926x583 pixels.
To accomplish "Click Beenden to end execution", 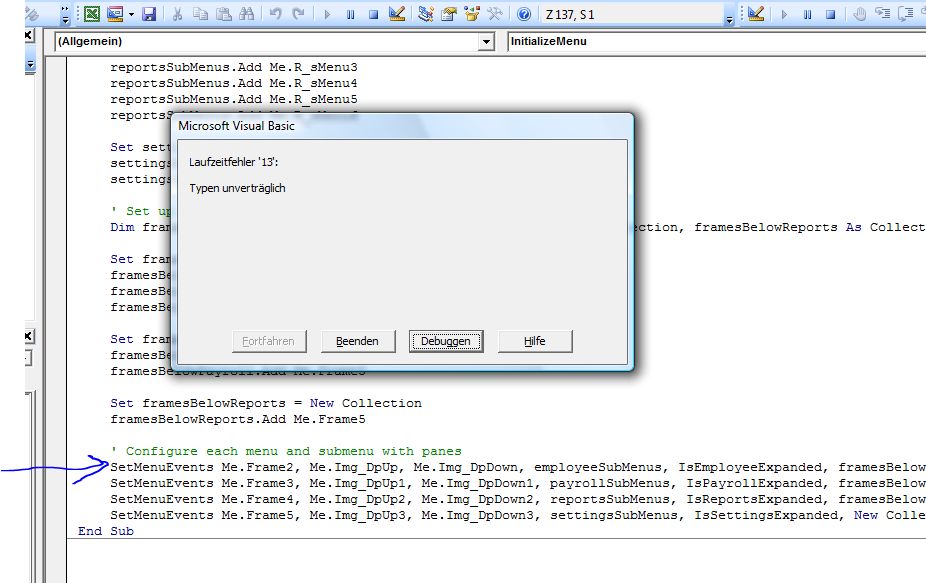I will pyautogui.click(x=357, y=341).
